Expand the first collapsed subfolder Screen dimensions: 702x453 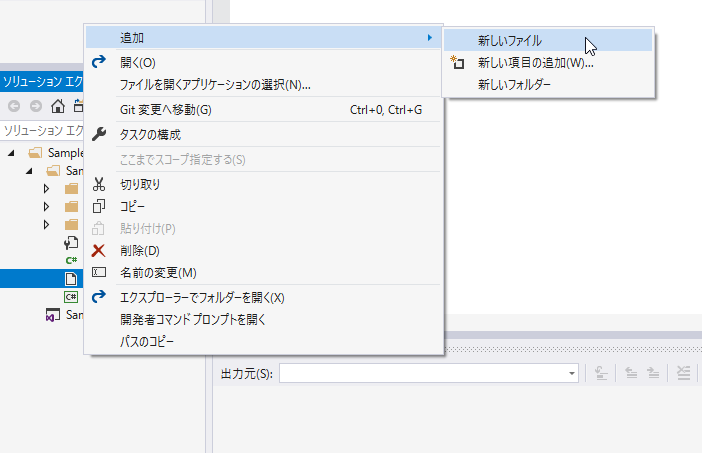(x=46, y=188)
